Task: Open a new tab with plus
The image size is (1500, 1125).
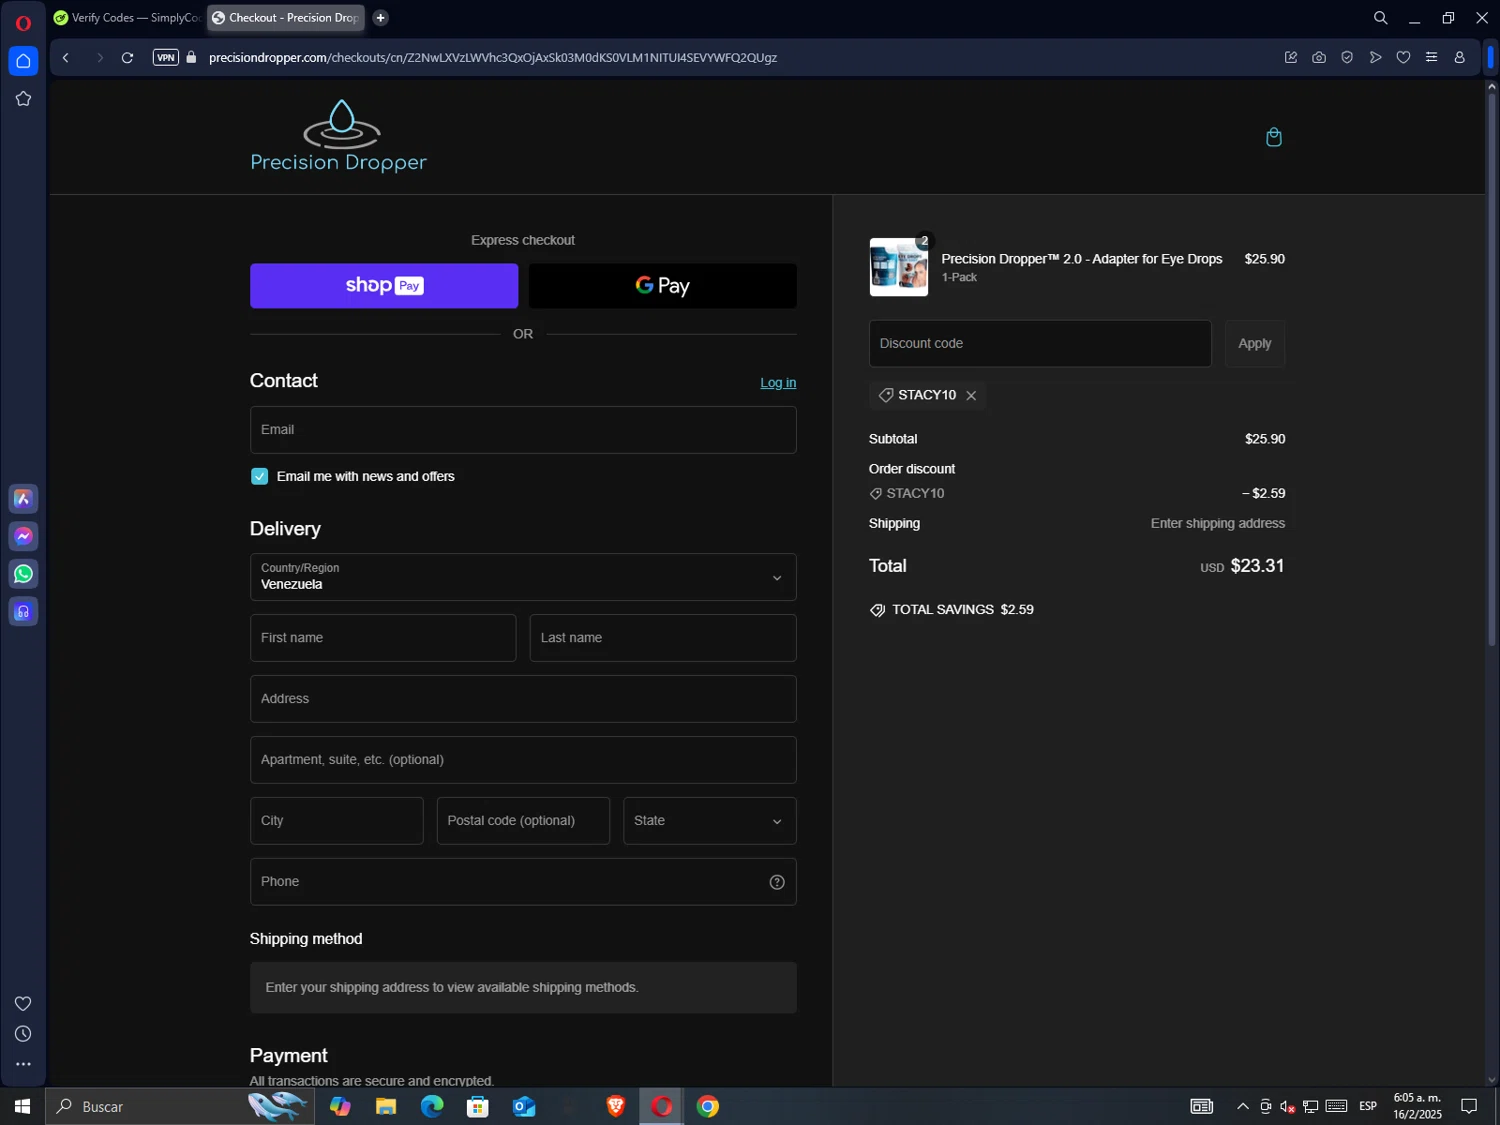Action: pos(380,18)
